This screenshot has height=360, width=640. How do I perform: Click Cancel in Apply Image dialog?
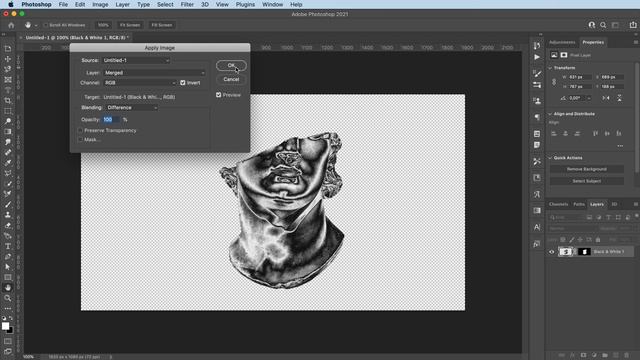(231, 79)
